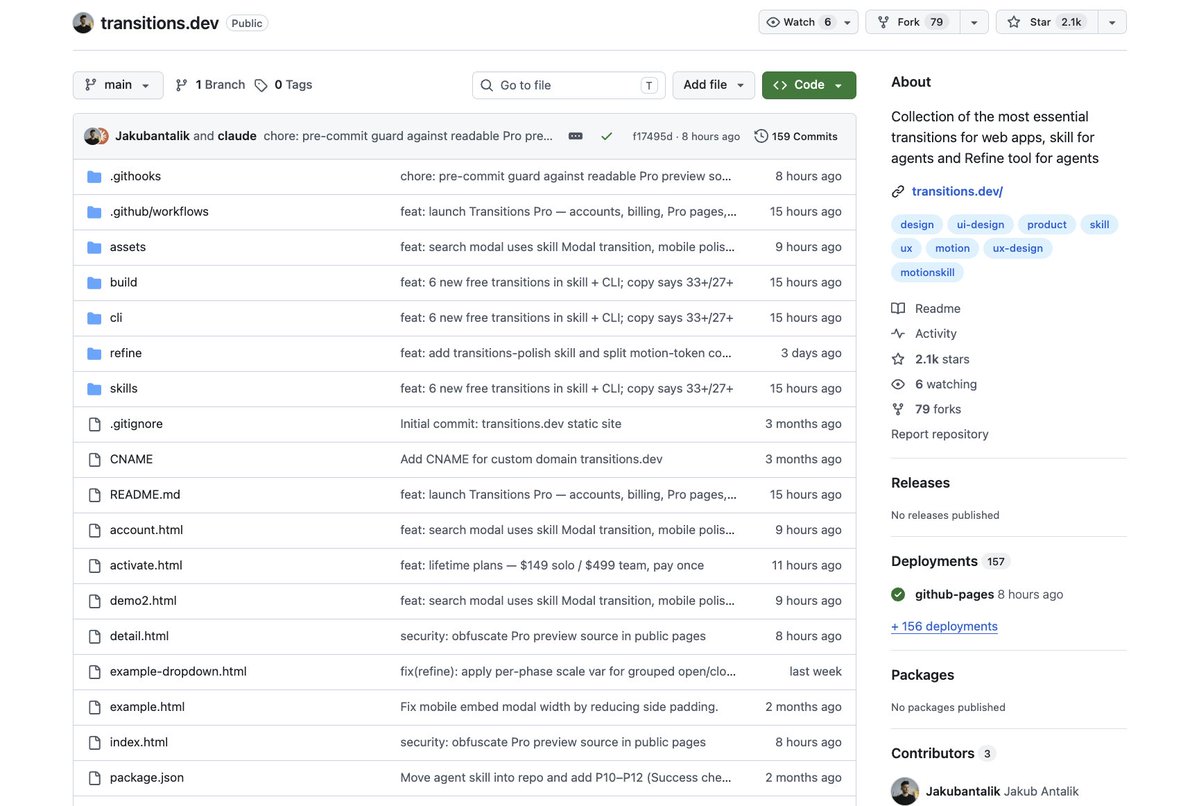Select the ui-design topic tag
This screenshot has height=806, width=1199.
click(980, 224)
